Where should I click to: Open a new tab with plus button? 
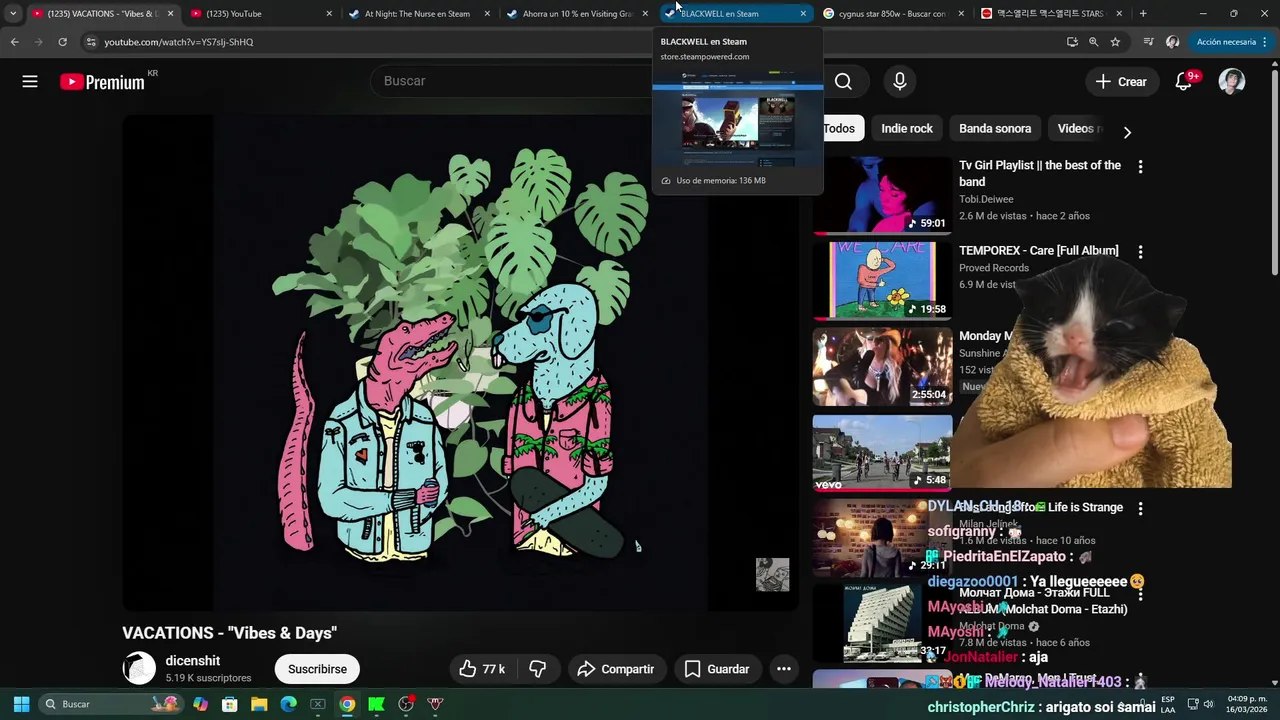click(1143, 14)
